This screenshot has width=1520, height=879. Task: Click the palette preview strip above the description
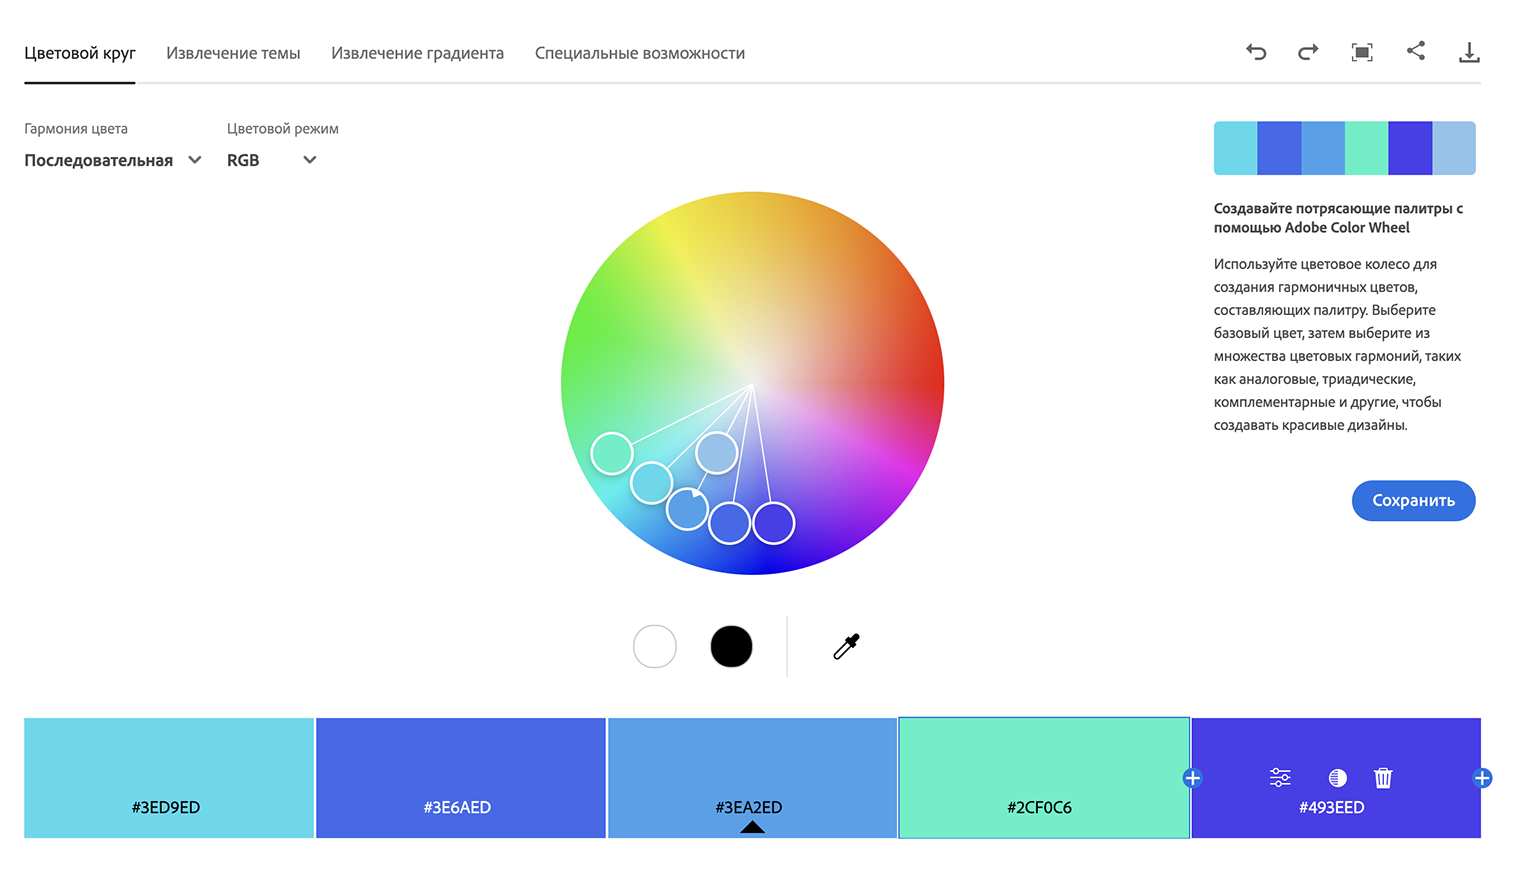[x=1344, y=148]
